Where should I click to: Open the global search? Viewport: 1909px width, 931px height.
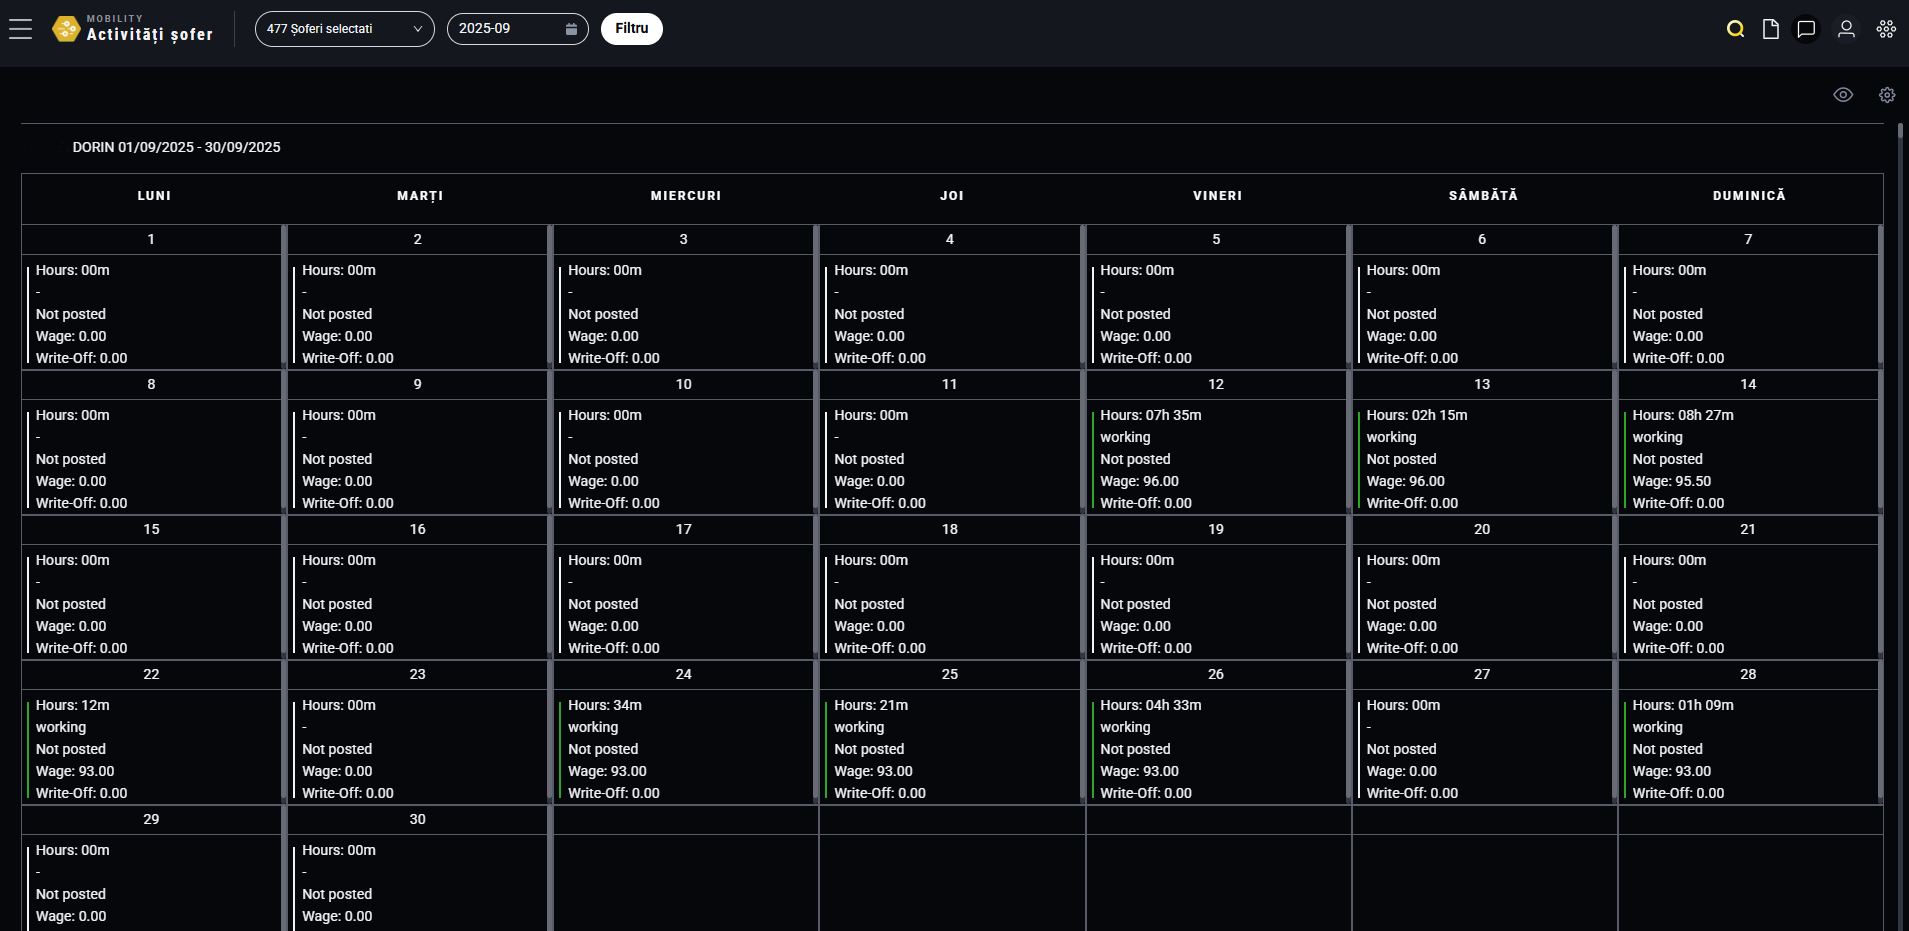(1735, 29)
